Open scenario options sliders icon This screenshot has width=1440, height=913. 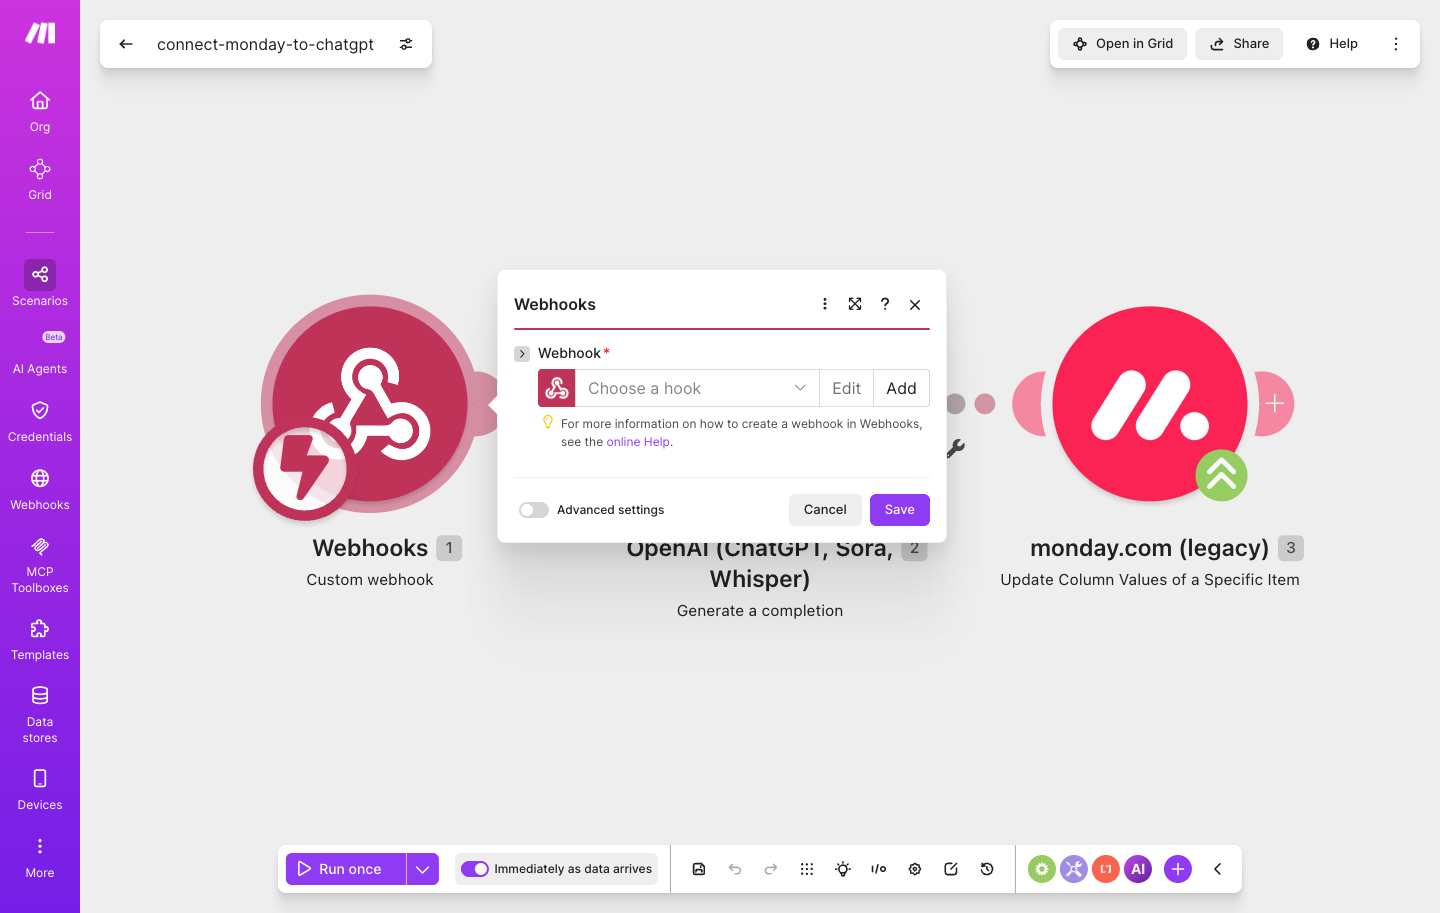pyautogui.click(x=406, y=44)
